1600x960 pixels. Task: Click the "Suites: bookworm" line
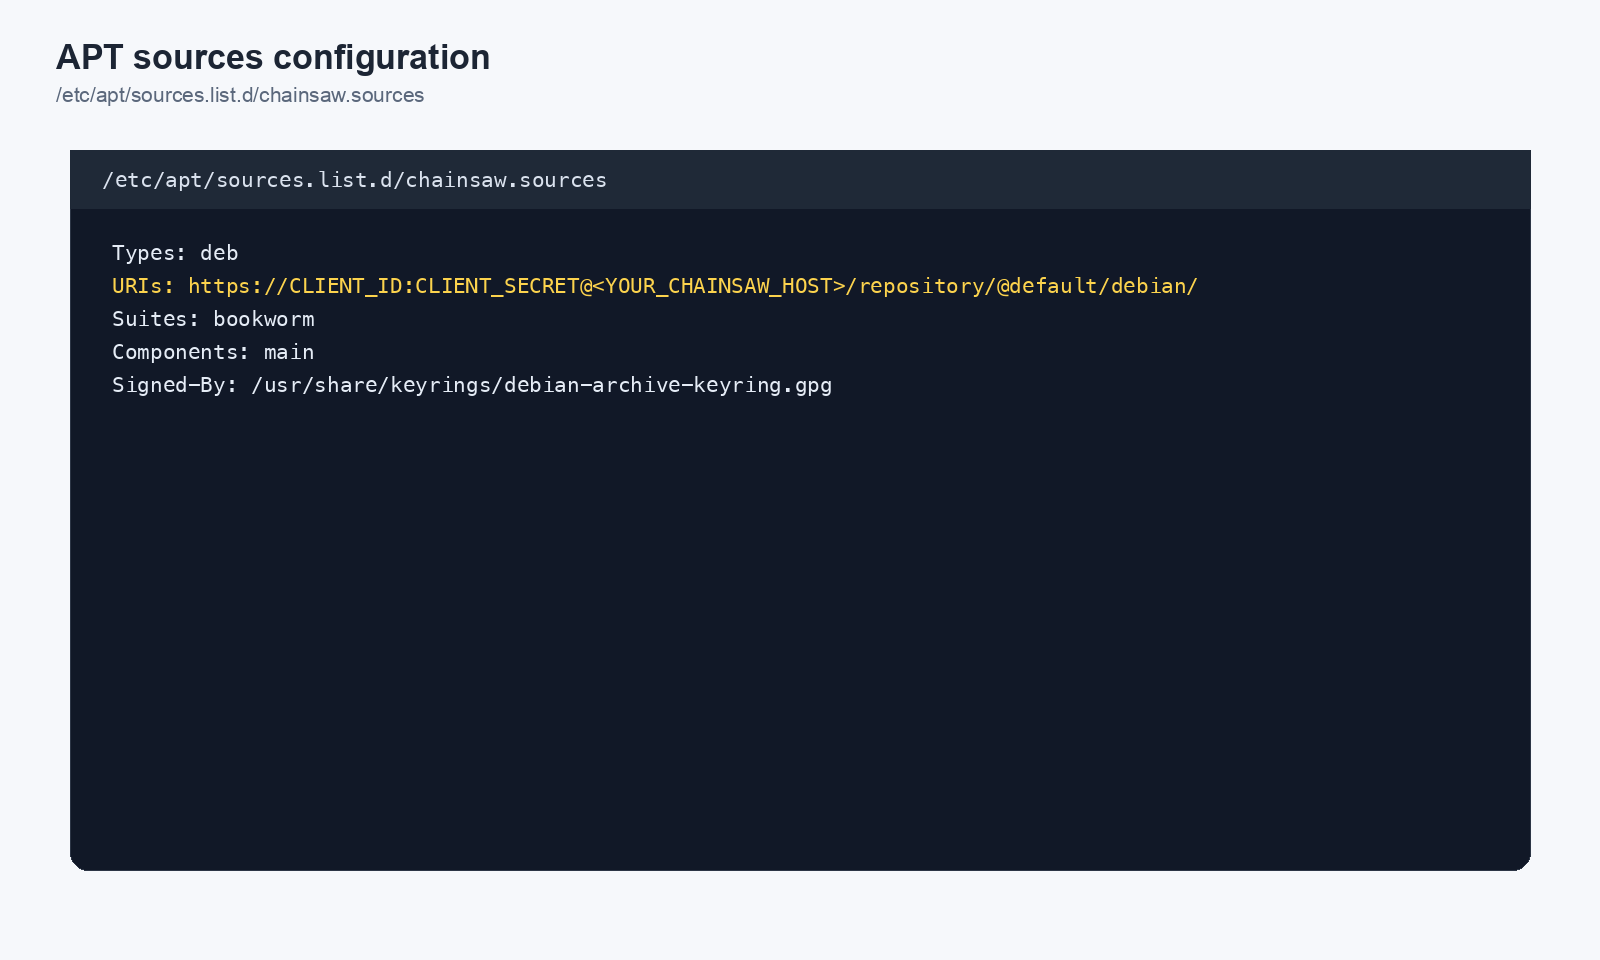(x=213, y=319)
